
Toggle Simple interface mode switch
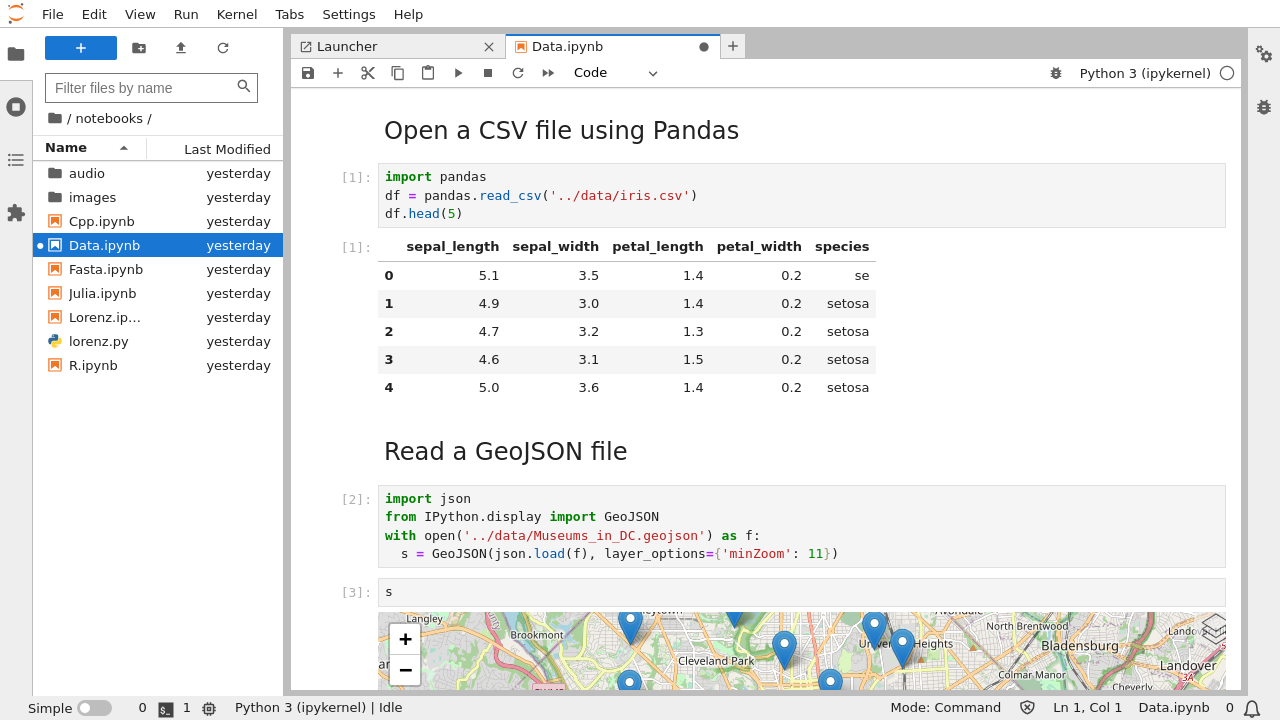[94, 708]
